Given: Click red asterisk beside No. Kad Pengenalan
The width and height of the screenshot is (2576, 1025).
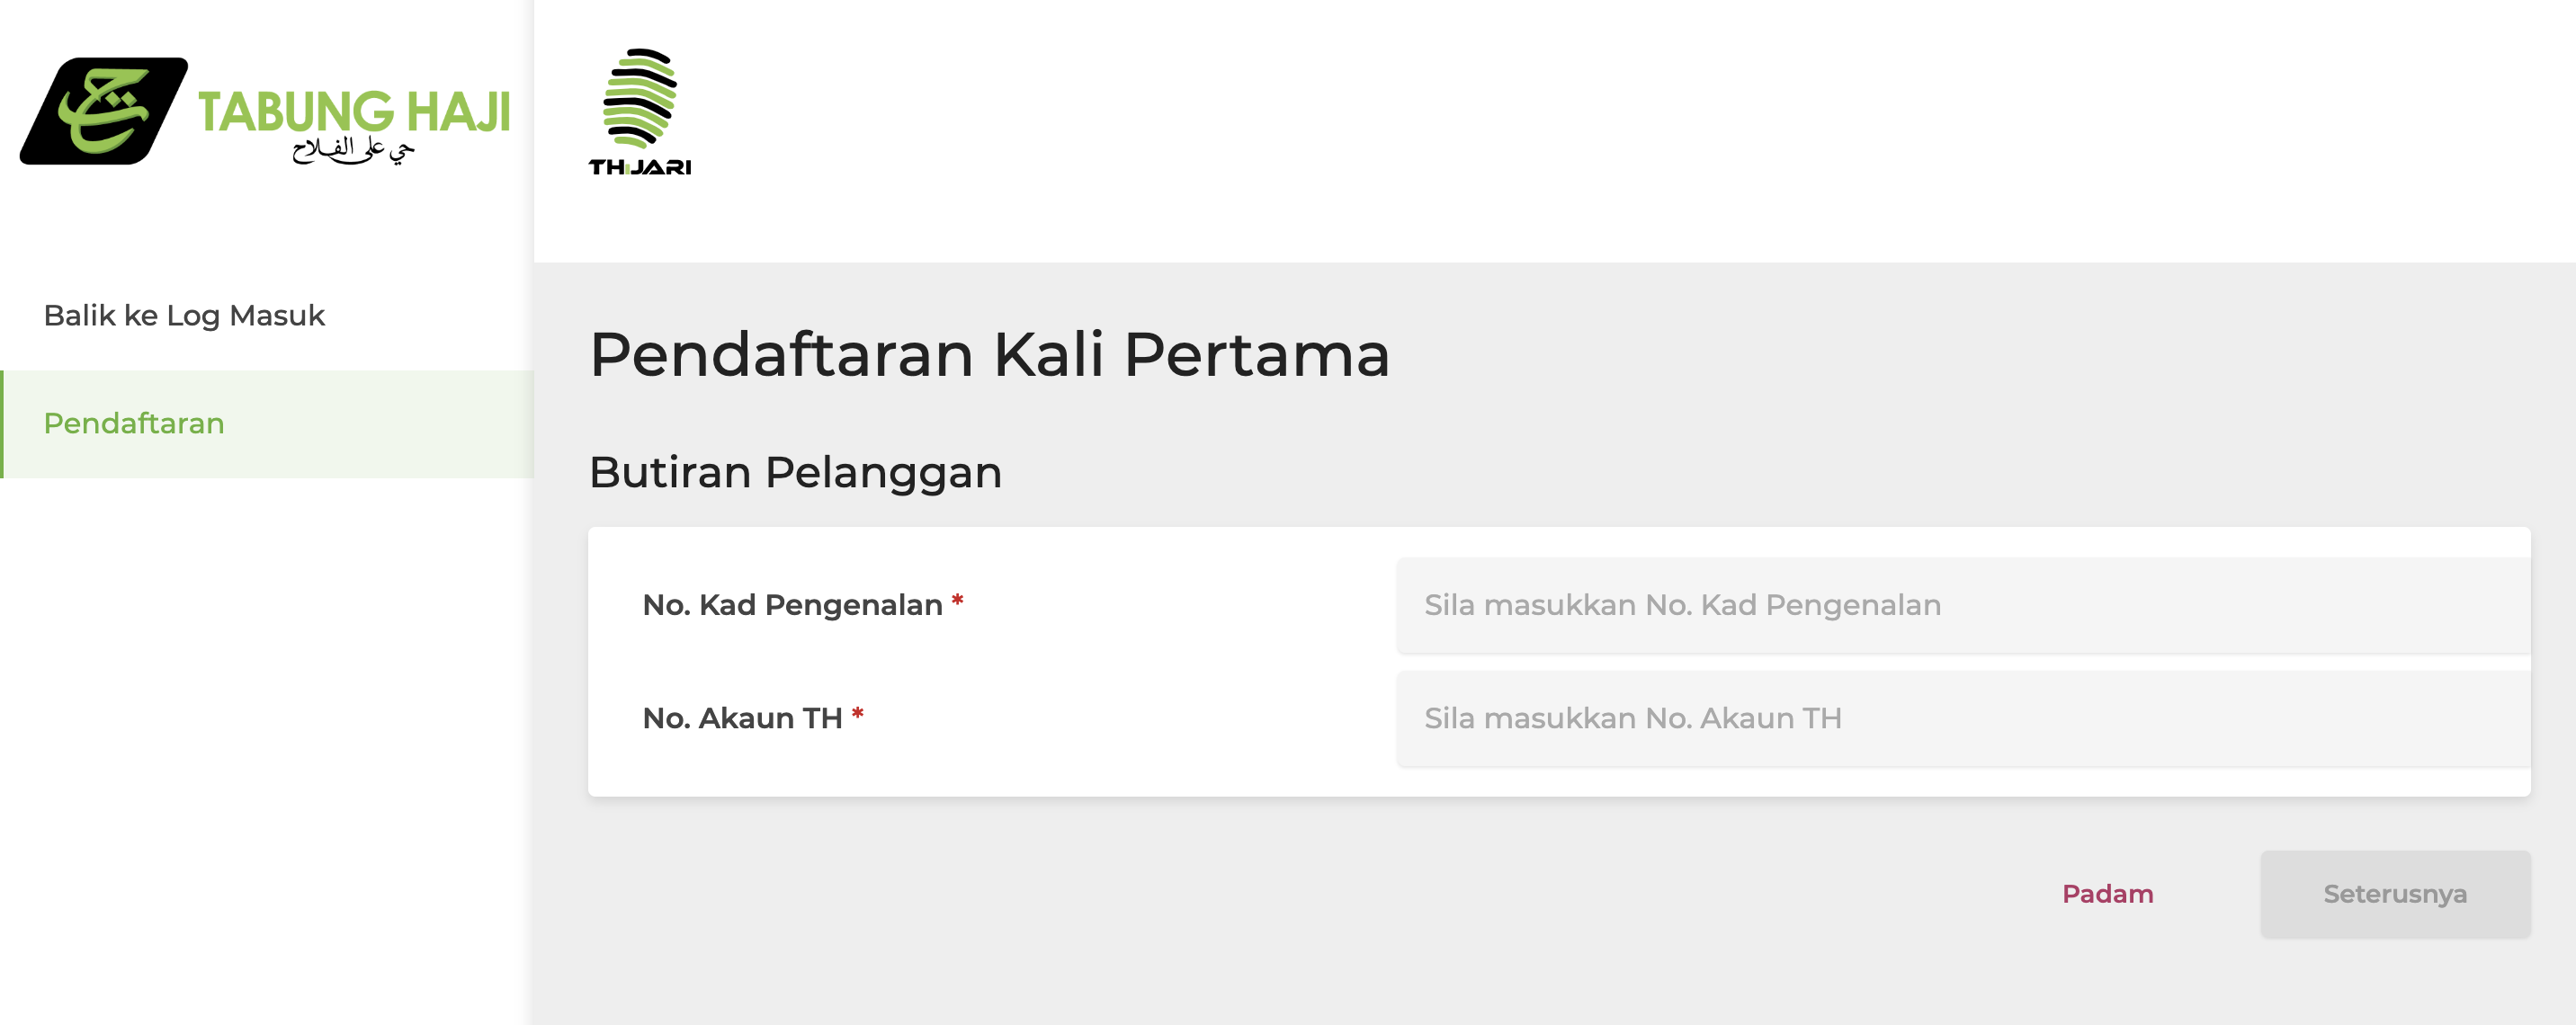Looking at the screenshot, I should (x=957, y=601).
